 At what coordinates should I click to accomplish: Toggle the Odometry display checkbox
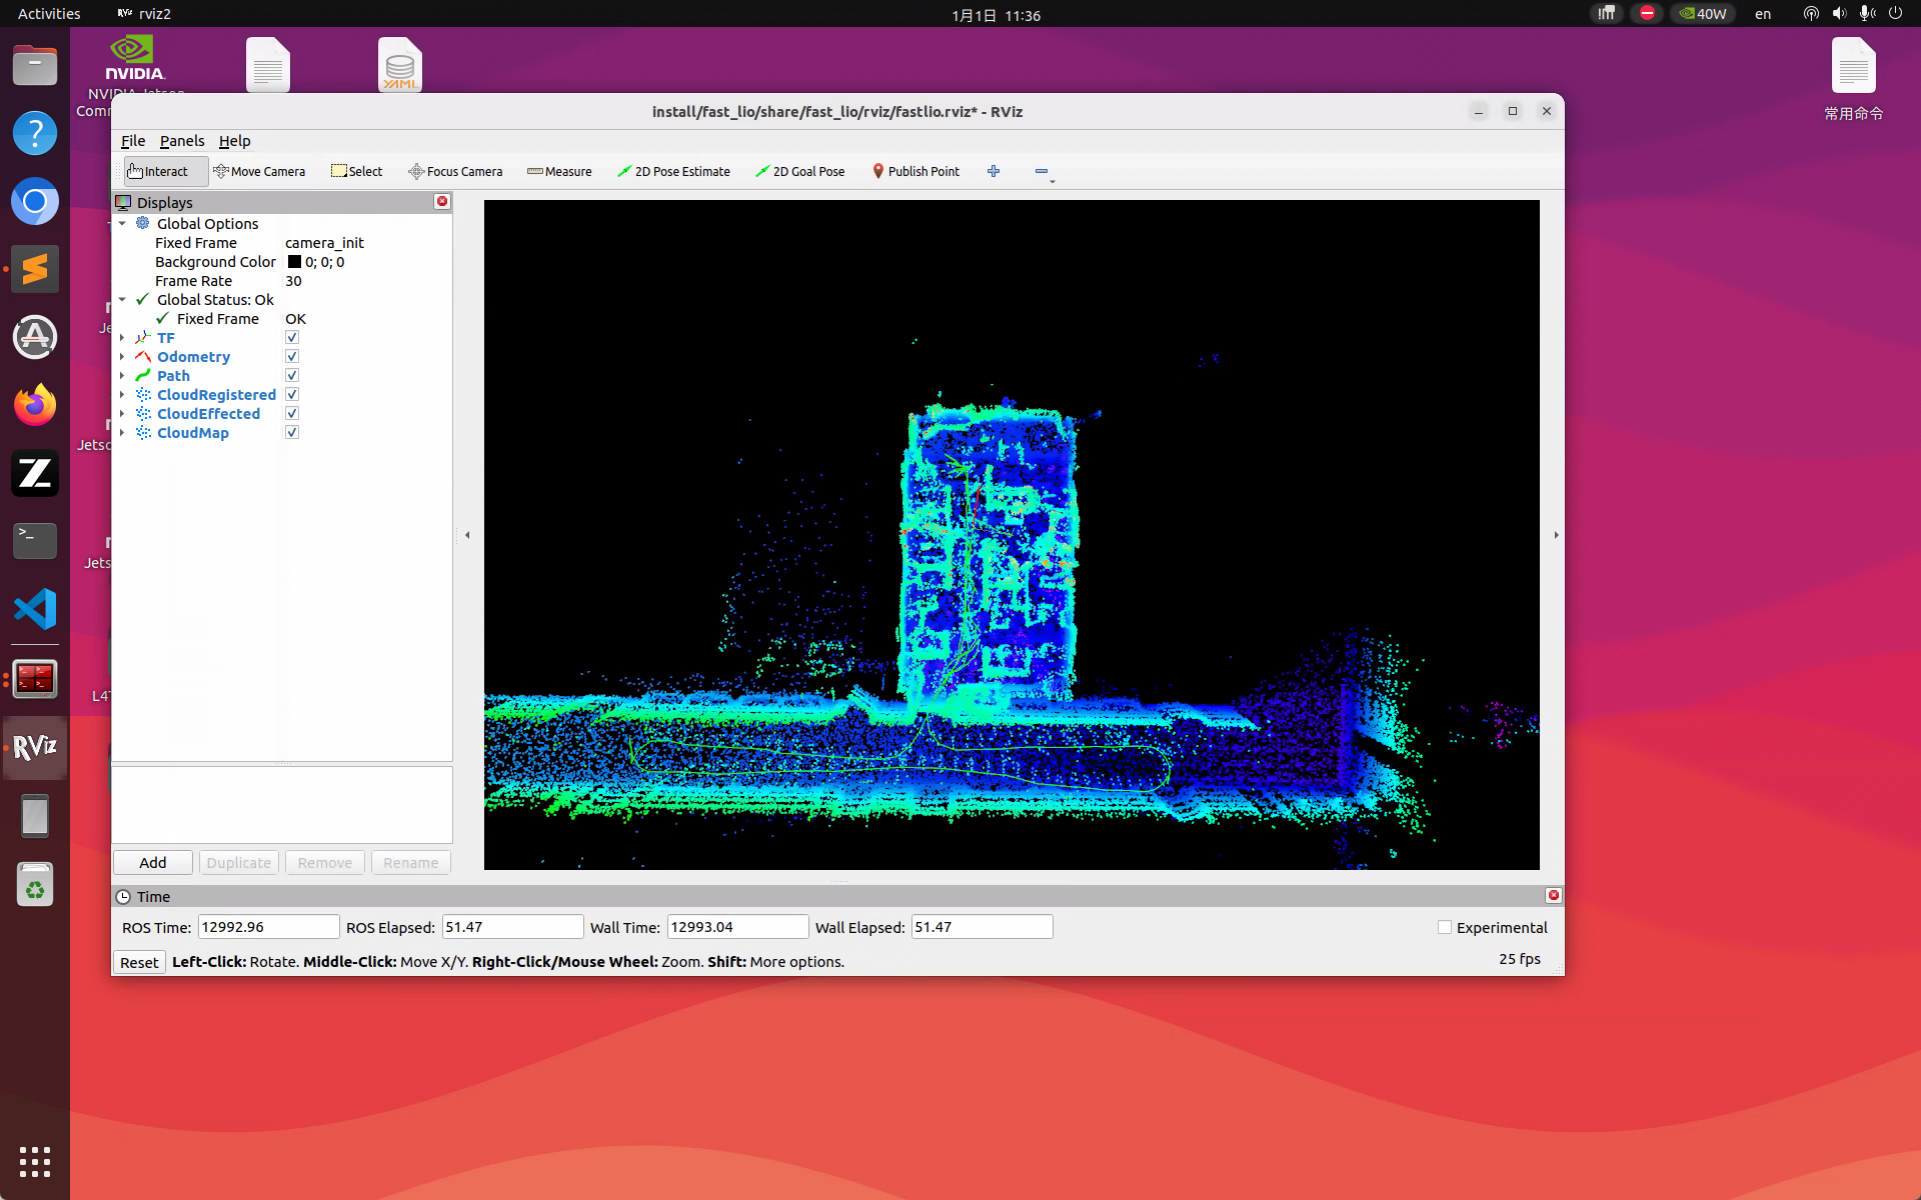click(292, 356)
